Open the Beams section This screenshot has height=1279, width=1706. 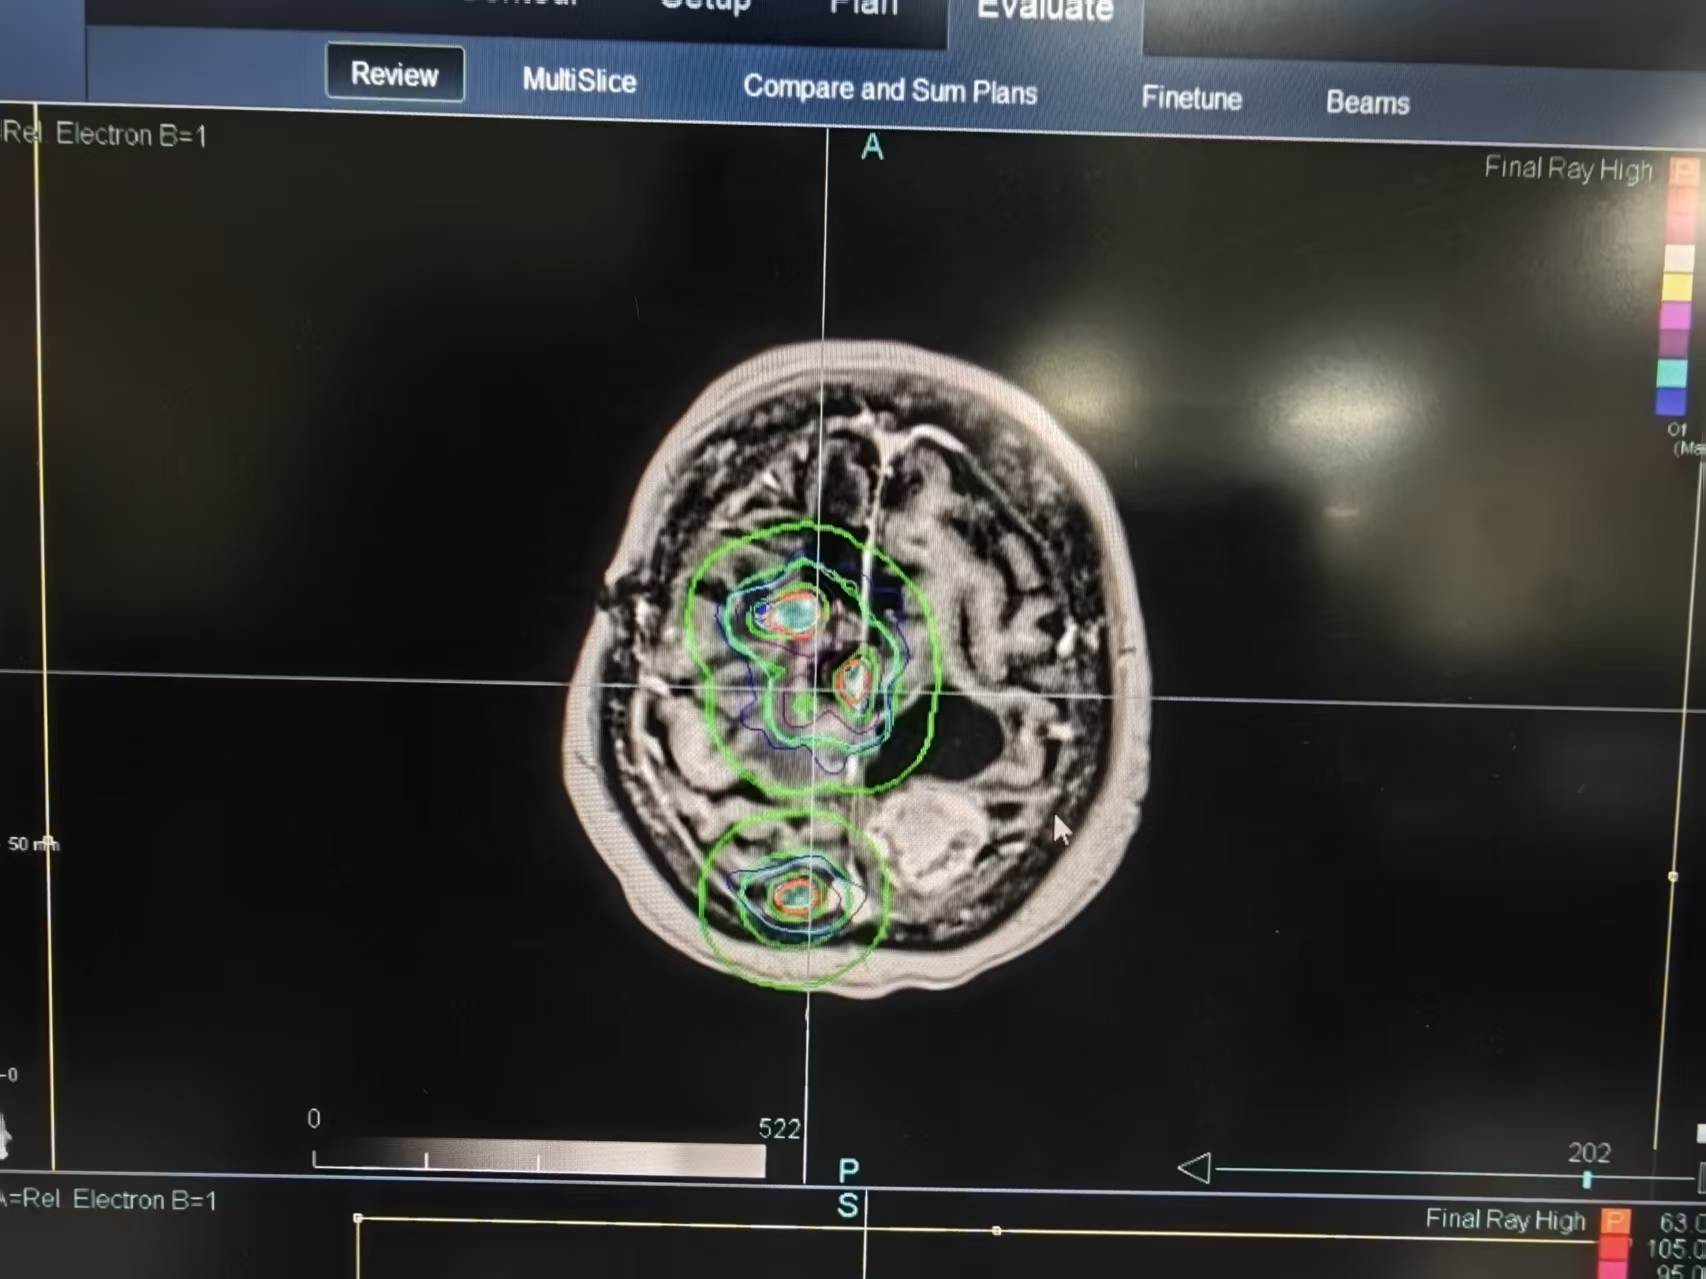coord(1368,102)
